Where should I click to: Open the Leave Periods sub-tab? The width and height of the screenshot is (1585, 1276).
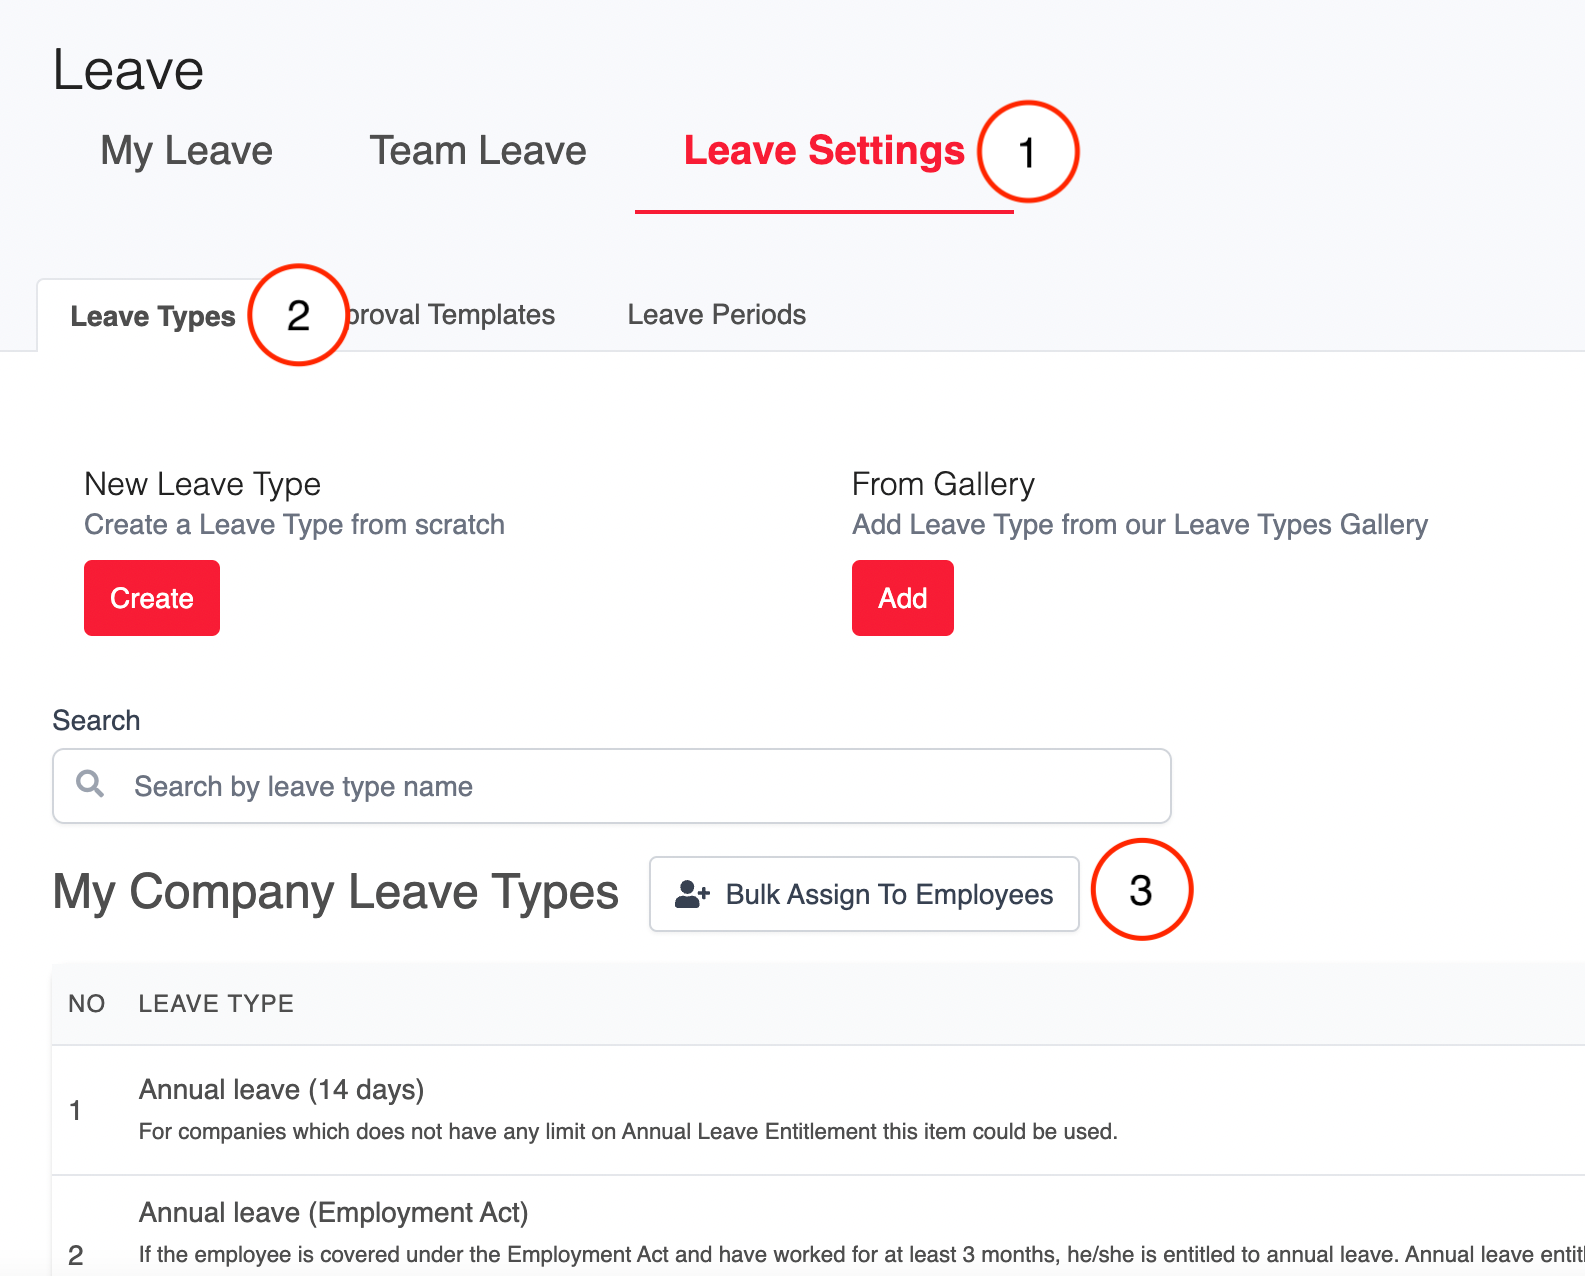[717, 315]
